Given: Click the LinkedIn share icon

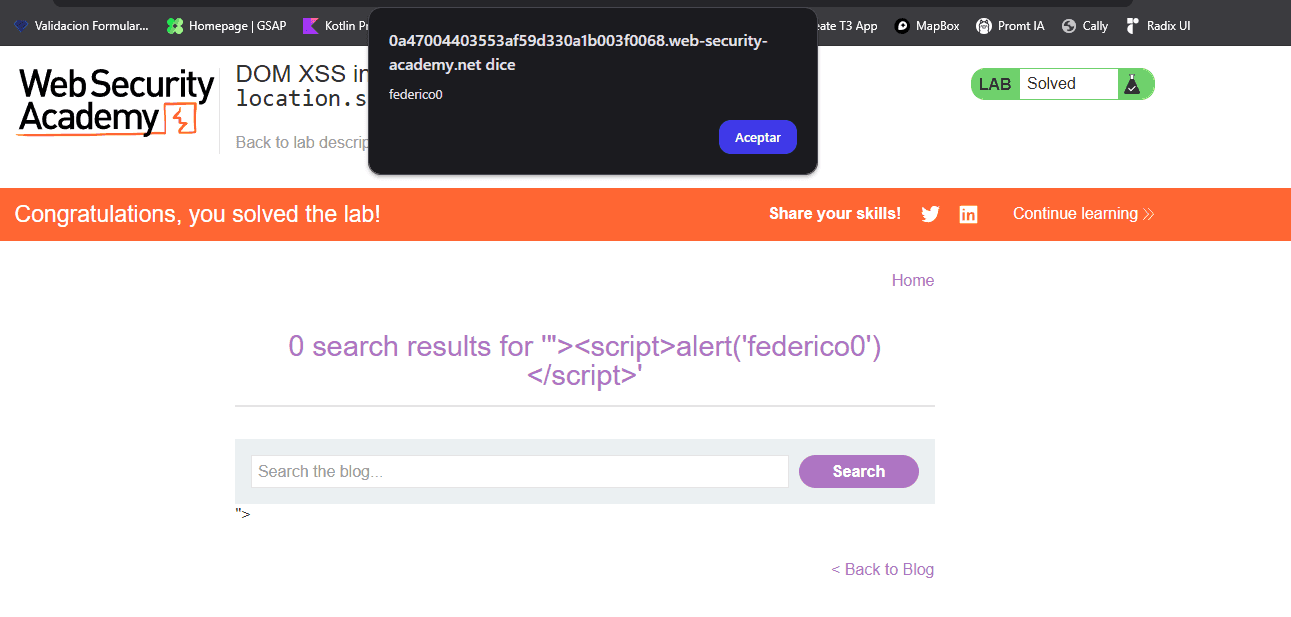Looking at the screenshot, I should [968, 214].
